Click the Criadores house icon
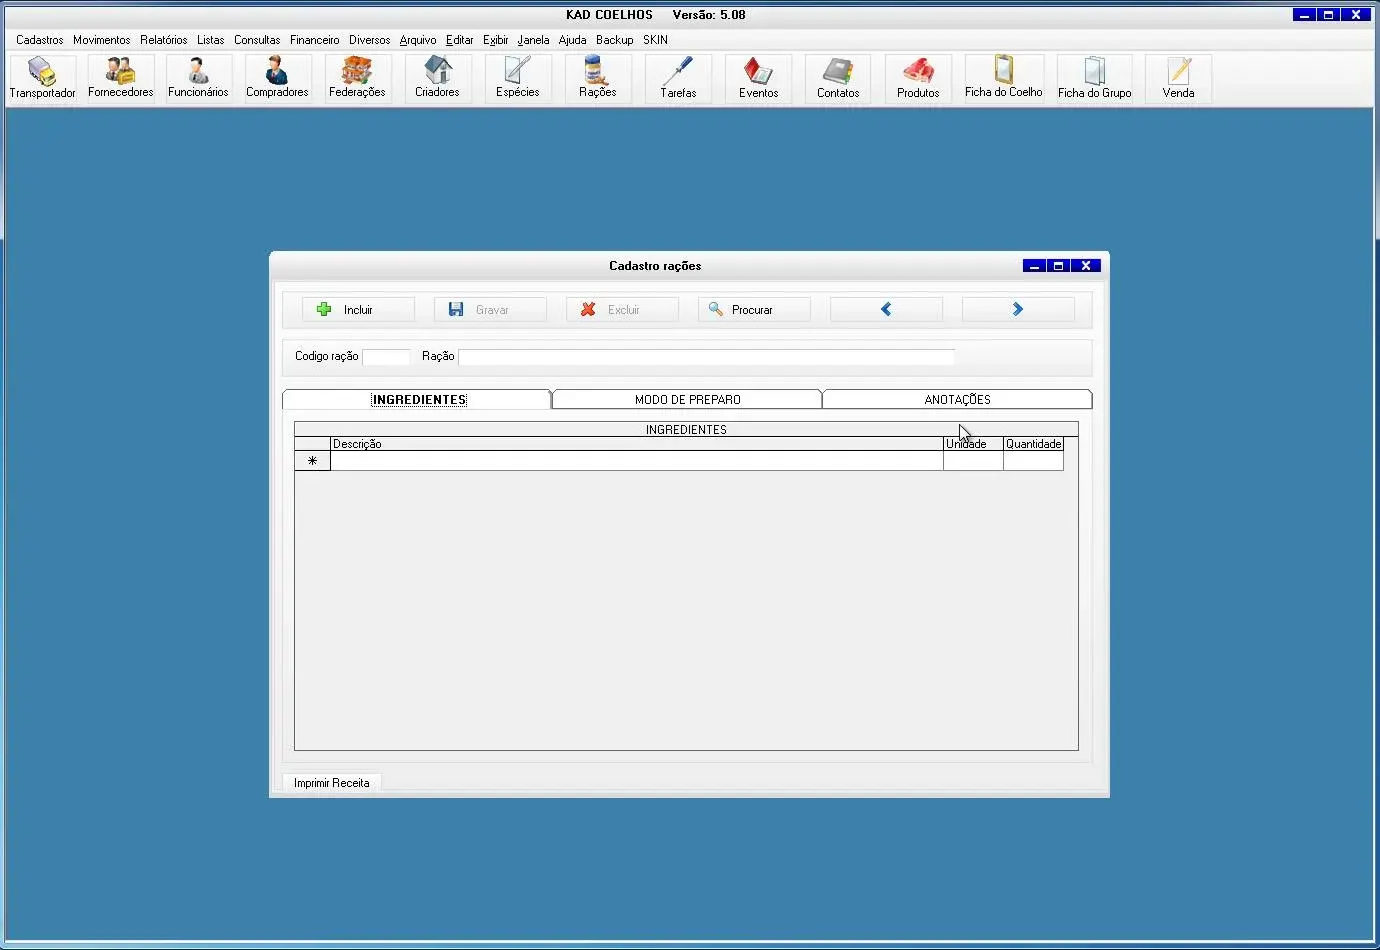Screen dimensions: 1380x950 pyautogui.click(x=437, y=78)
